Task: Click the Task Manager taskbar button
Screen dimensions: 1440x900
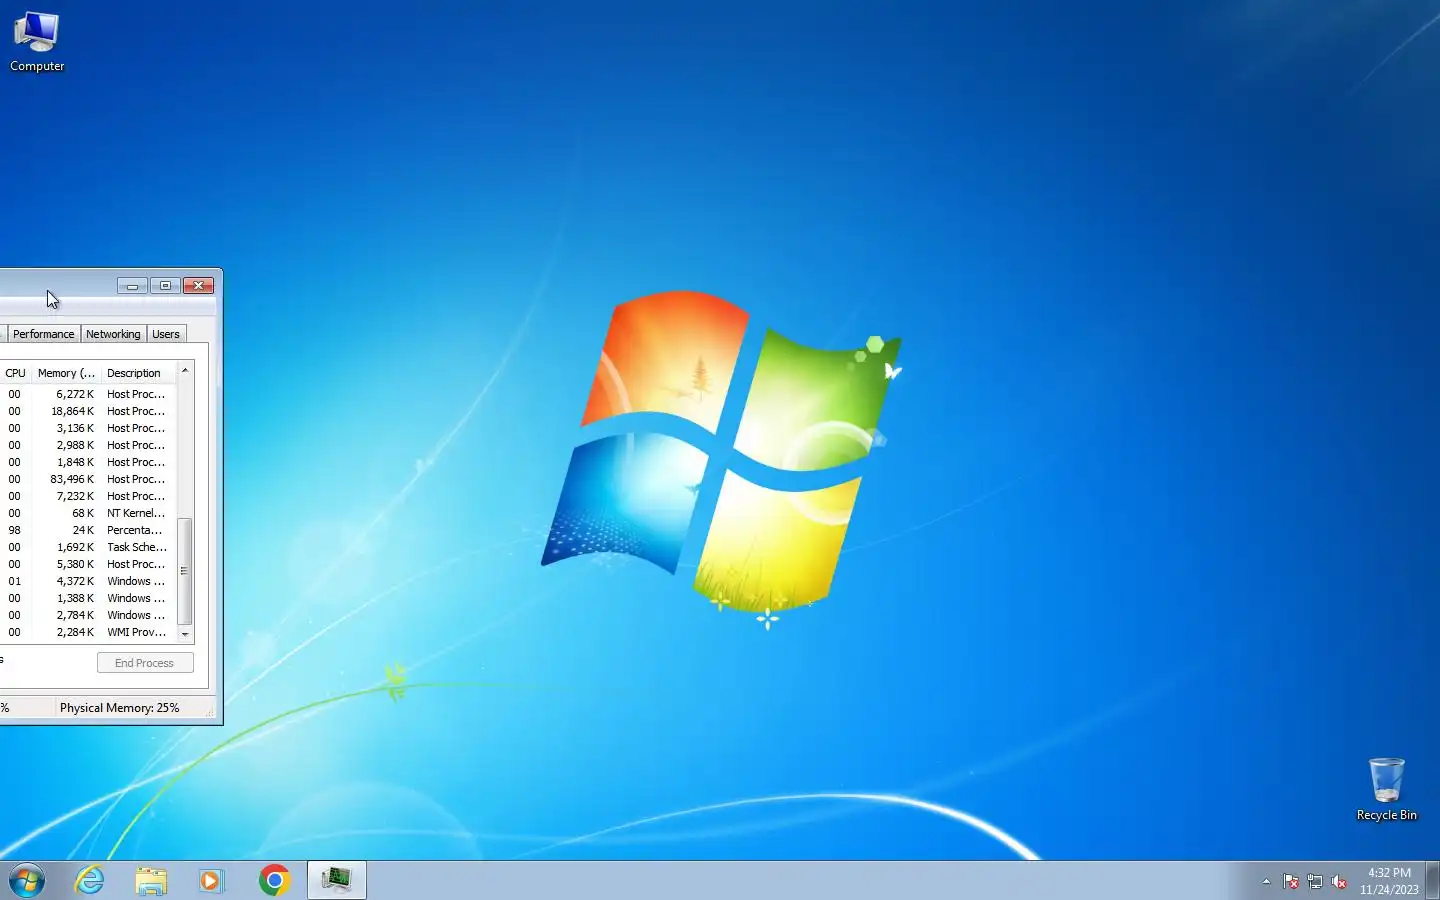Action: point(337,880)
